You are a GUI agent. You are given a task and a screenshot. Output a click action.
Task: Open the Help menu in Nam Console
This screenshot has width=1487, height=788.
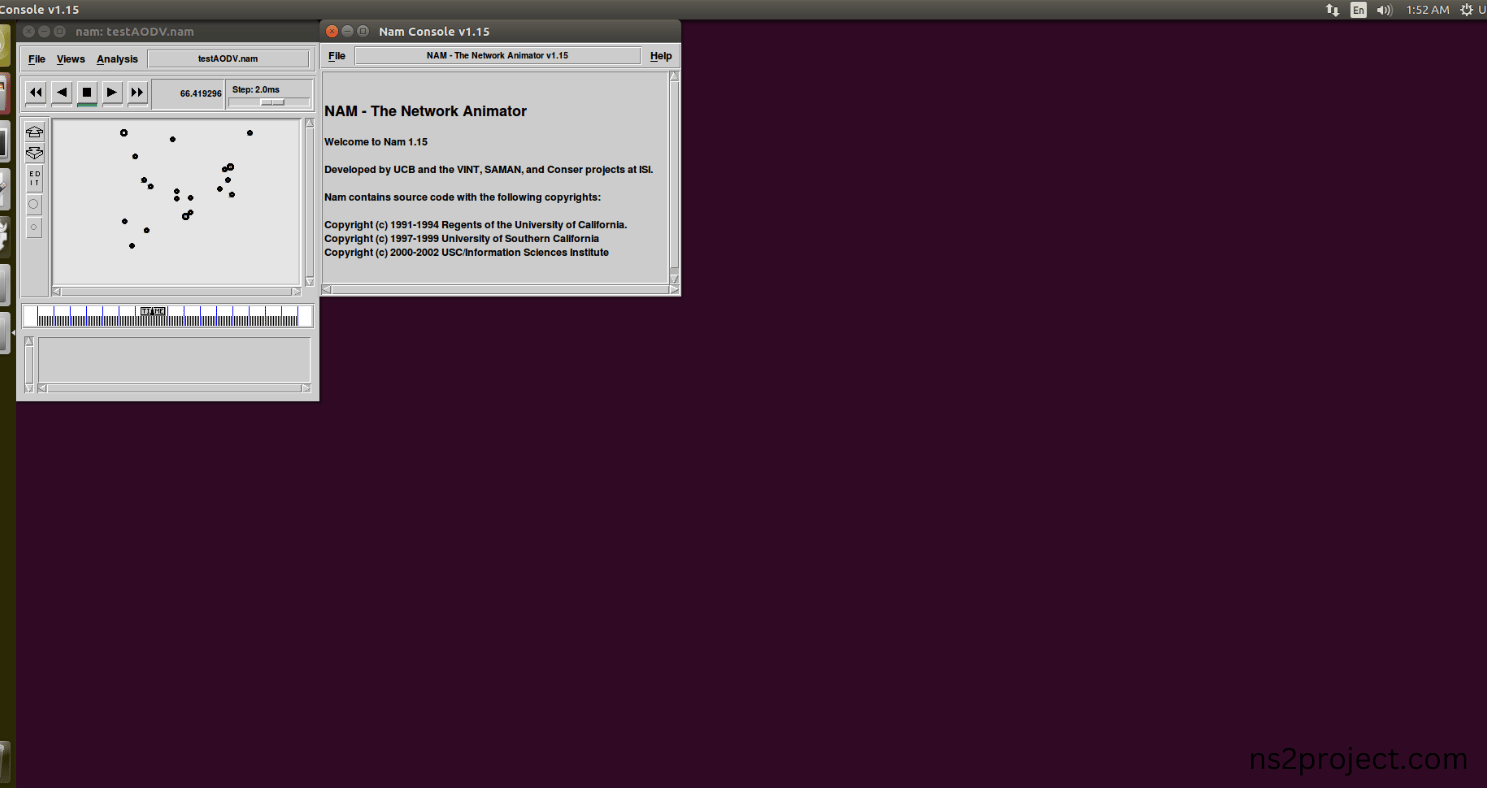click(661, 56)
